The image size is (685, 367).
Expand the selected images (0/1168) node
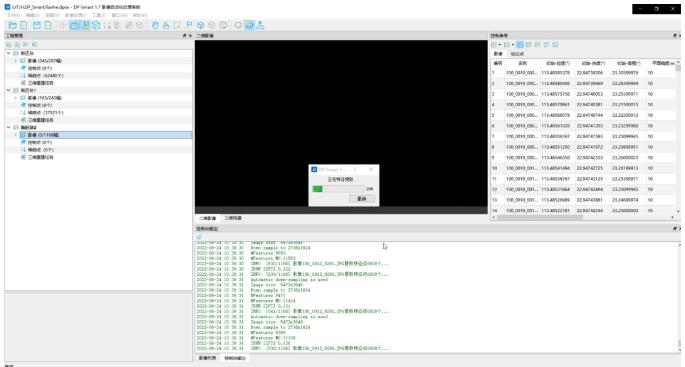[16, 135]
